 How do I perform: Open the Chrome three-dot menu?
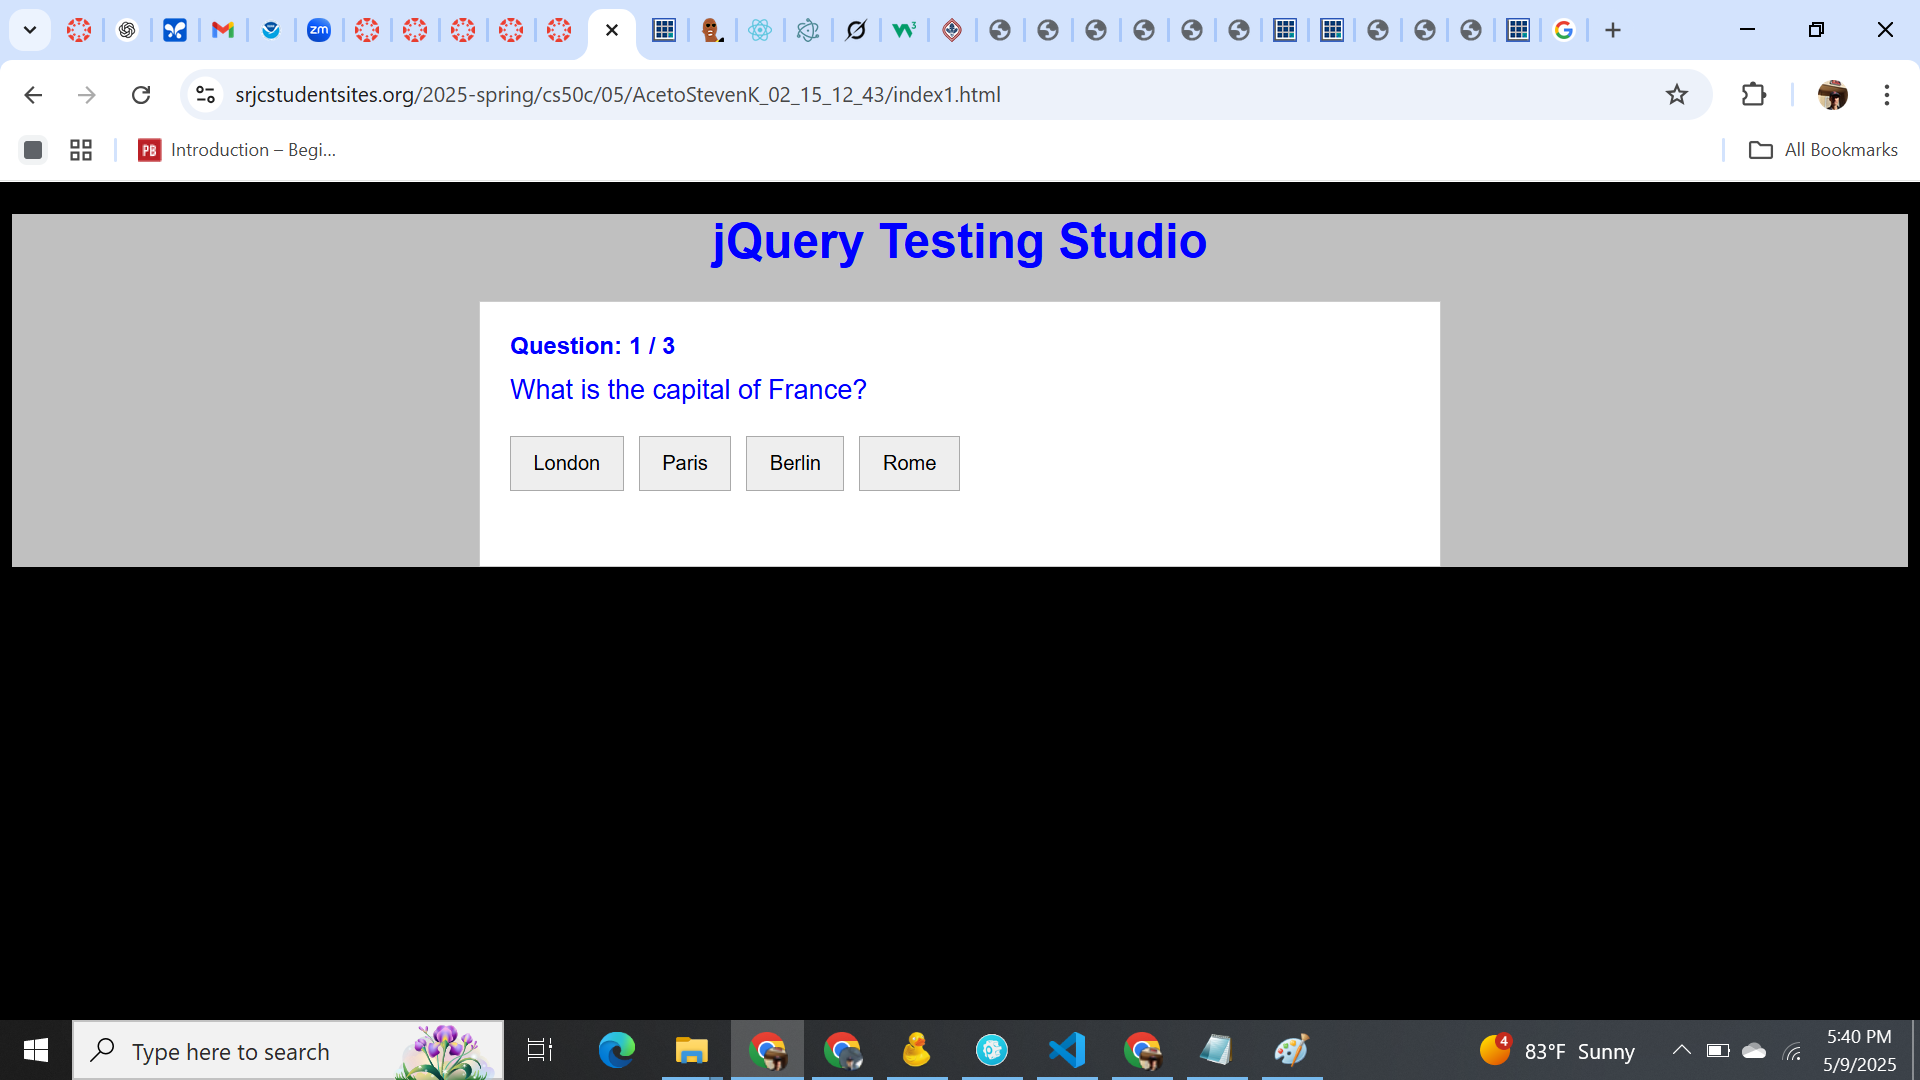[x=1886, y=94]
